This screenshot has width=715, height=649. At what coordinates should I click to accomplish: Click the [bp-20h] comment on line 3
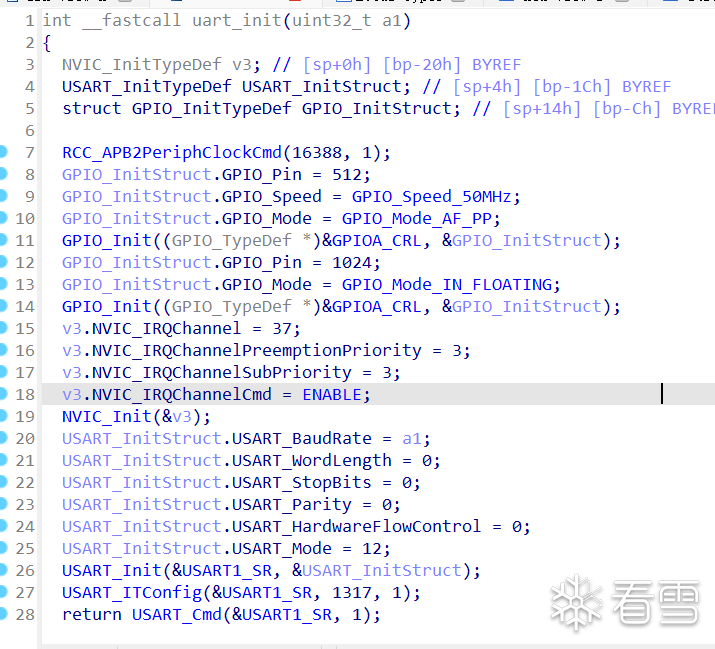point(422,65)
